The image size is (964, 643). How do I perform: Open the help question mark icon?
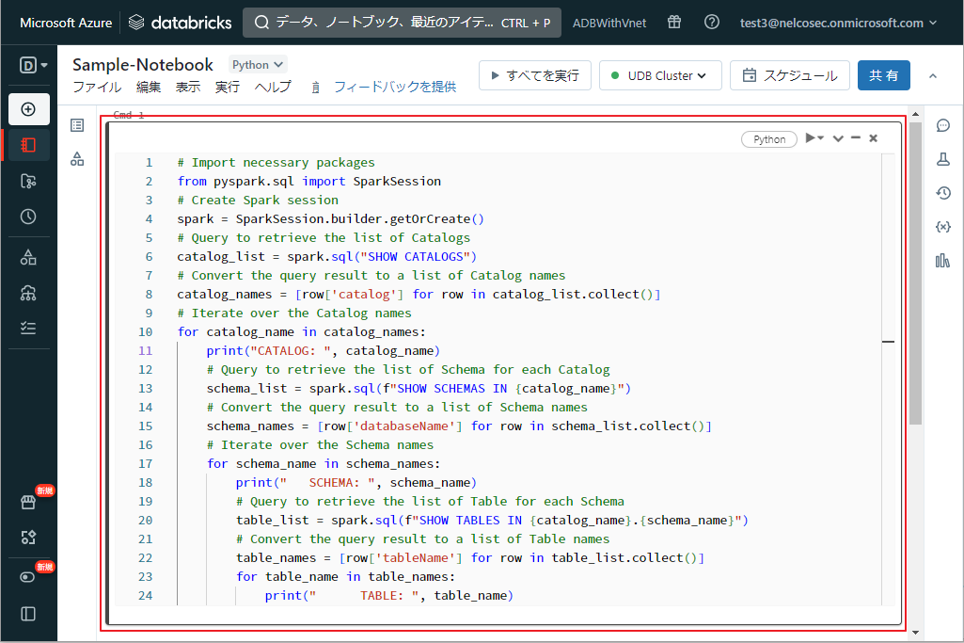click(711, 22)
